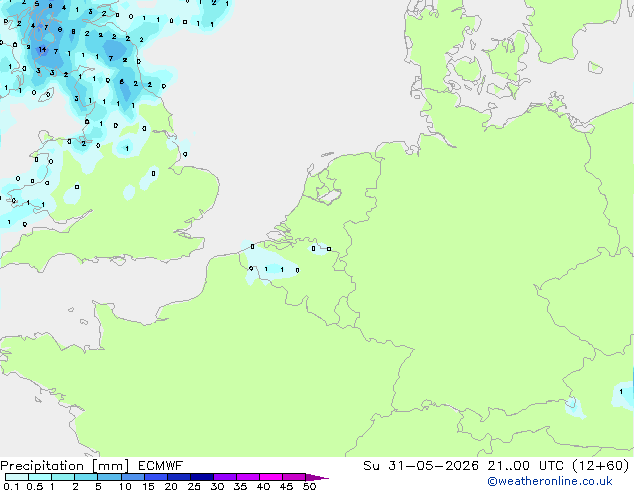Click the "(12+60)" forecast run label
This screenshot has height=490, width=634.
tap(601, 466)
